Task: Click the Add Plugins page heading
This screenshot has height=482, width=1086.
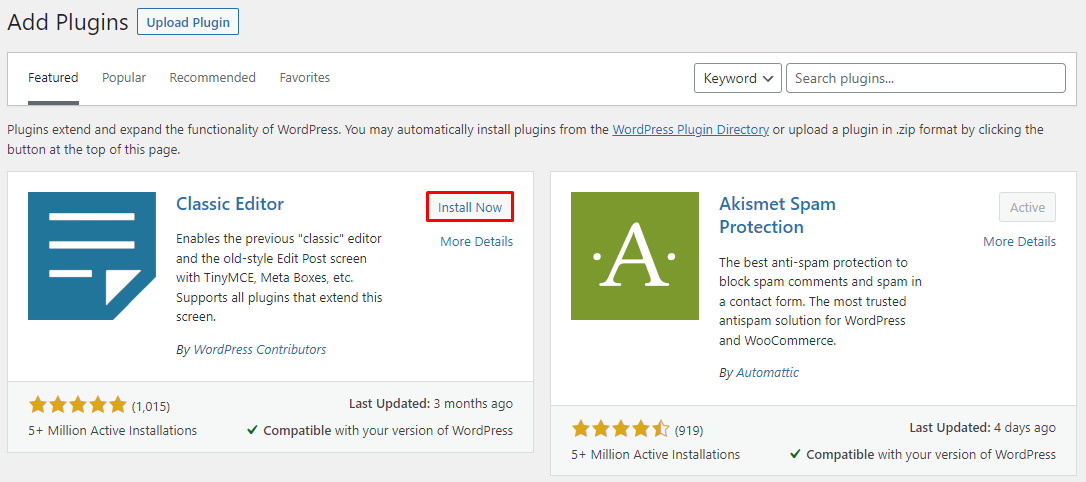Action: 68,22
